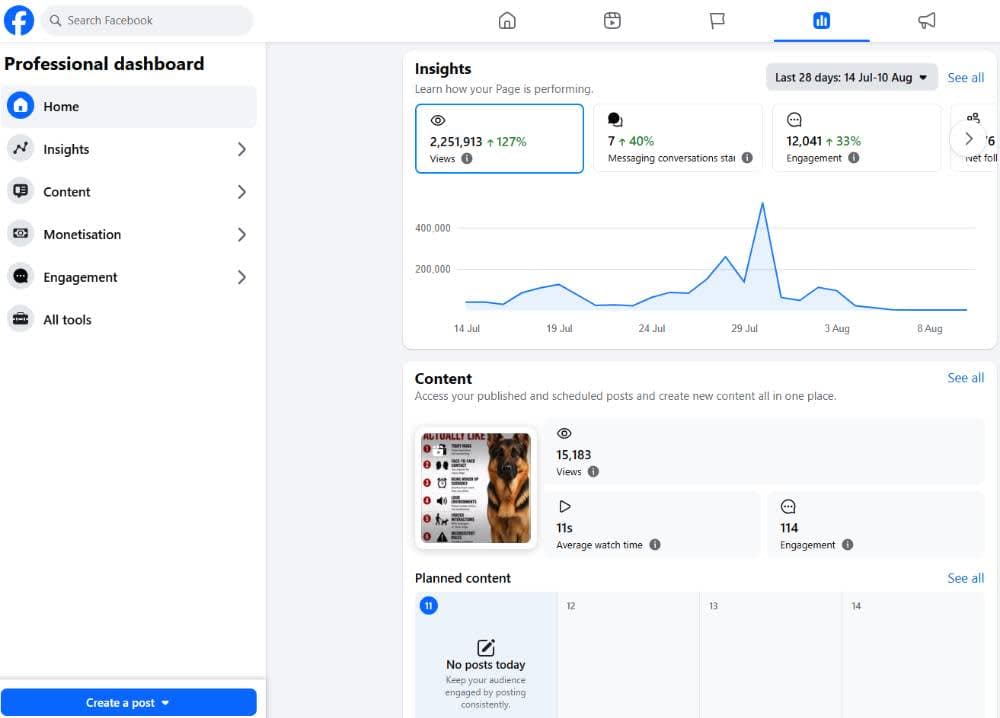Expand the Content sidebar chevron
The image size is (1000, 718).
click(x=242, y=192)
